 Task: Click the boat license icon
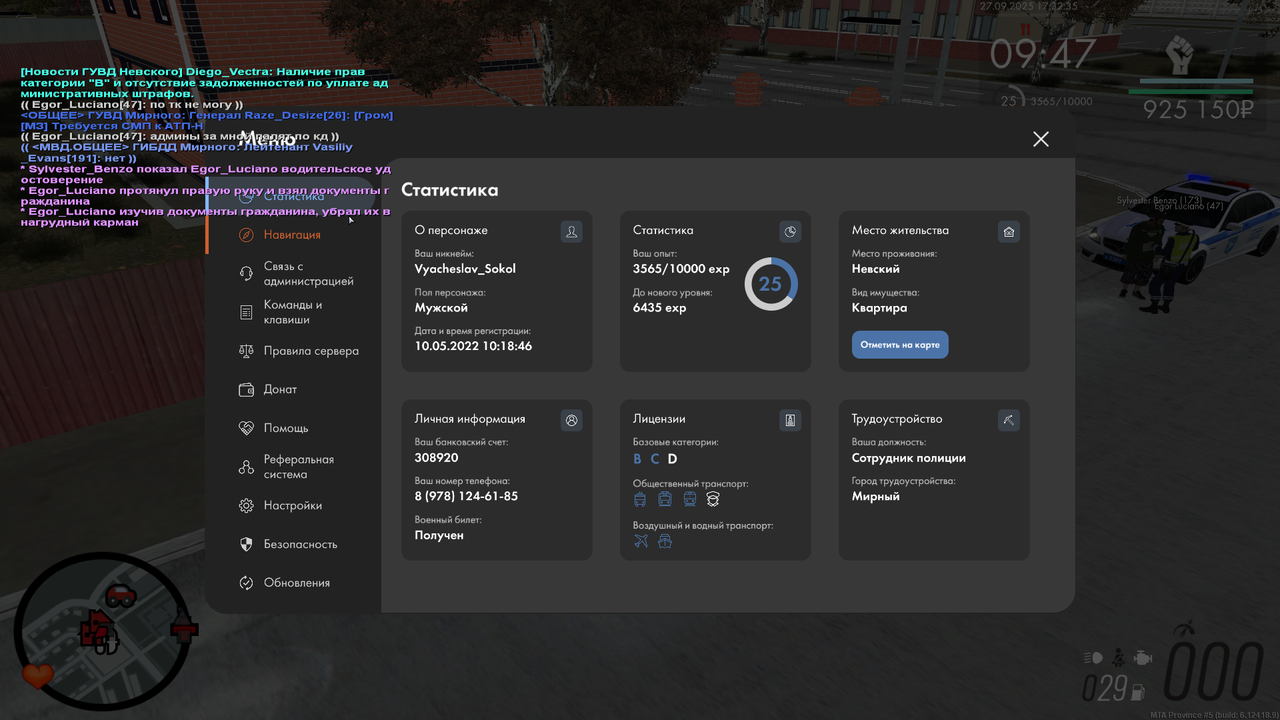coord(664,540)
